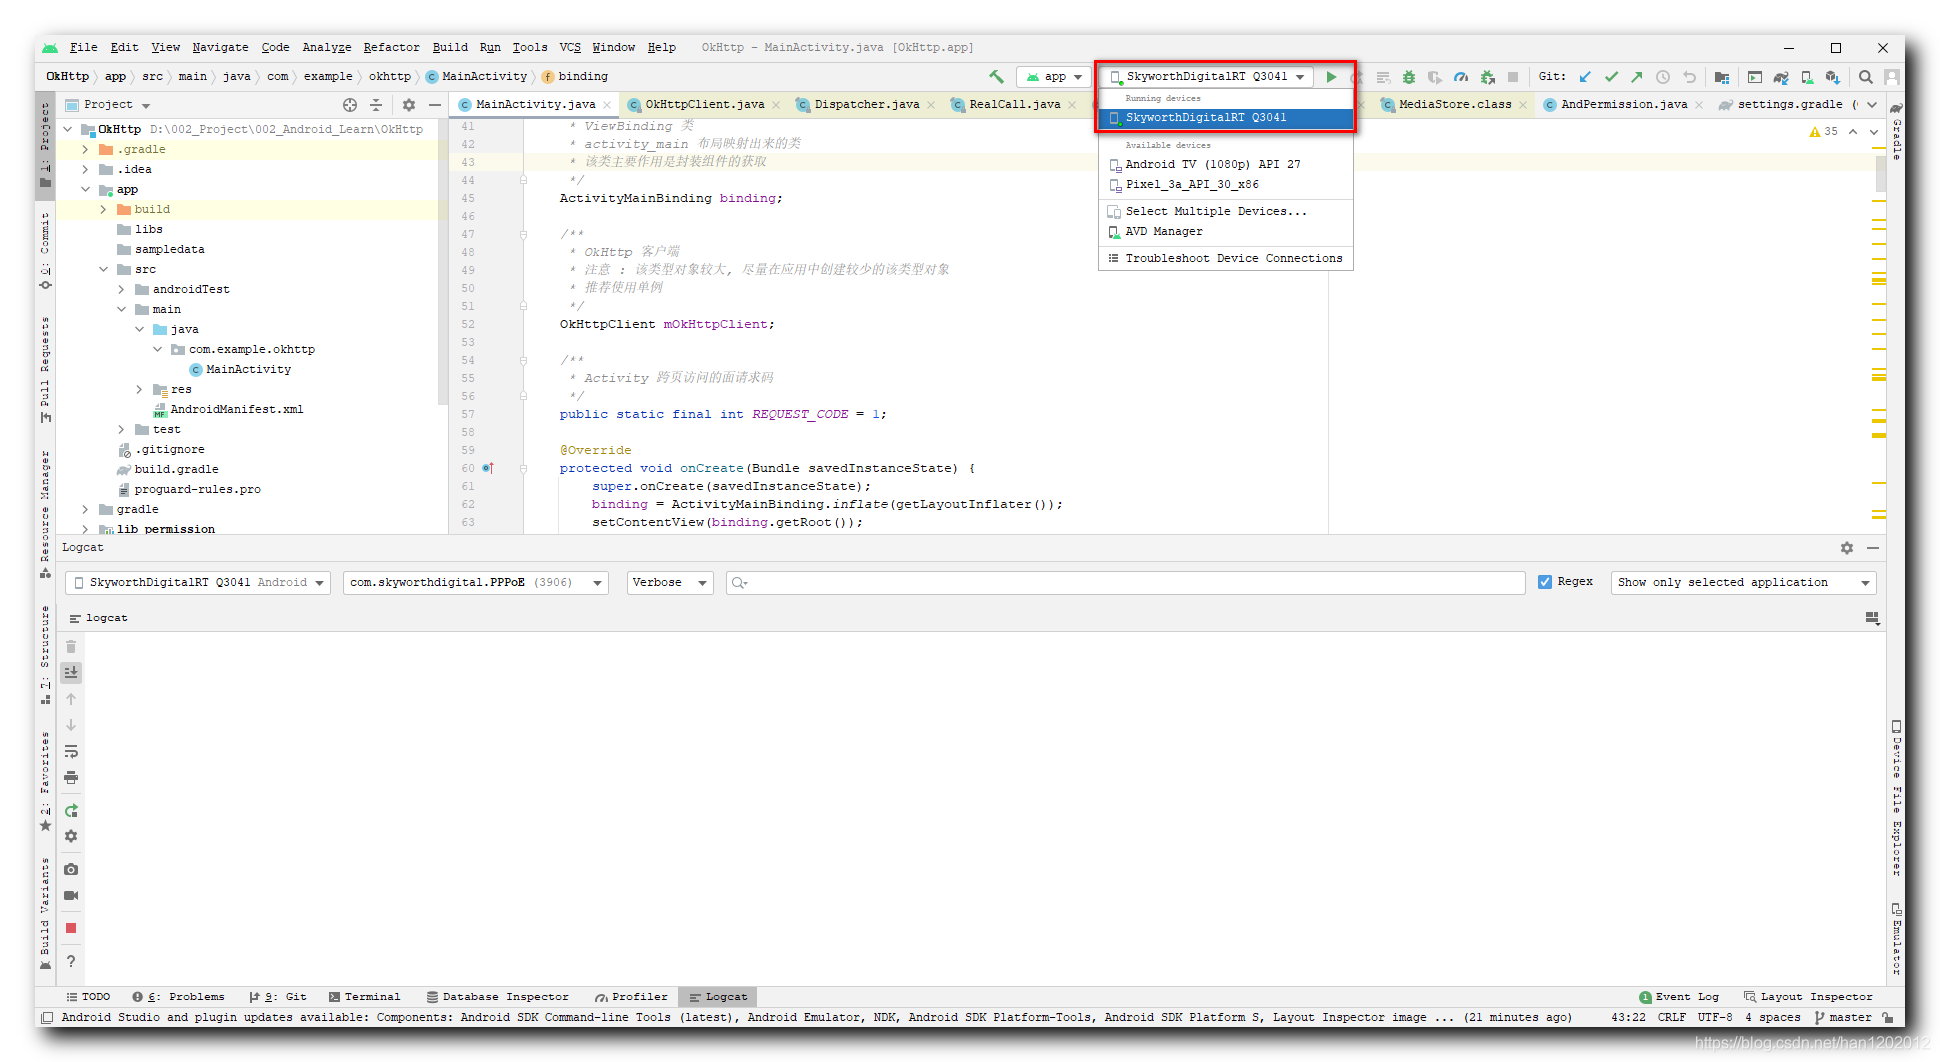
Task: Click the Logcat search filter field
Action: click(x=1125, y=582)
